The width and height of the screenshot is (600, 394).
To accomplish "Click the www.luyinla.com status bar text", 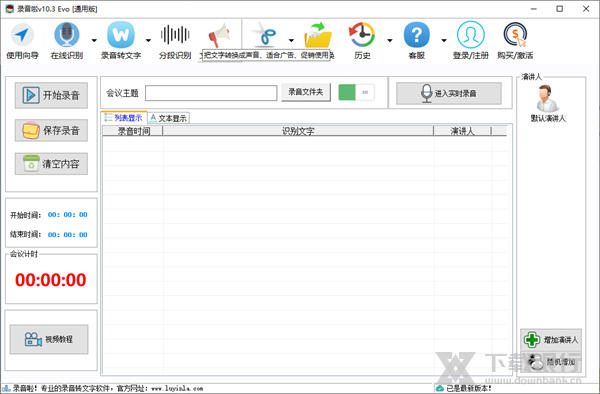I will 177,389.
